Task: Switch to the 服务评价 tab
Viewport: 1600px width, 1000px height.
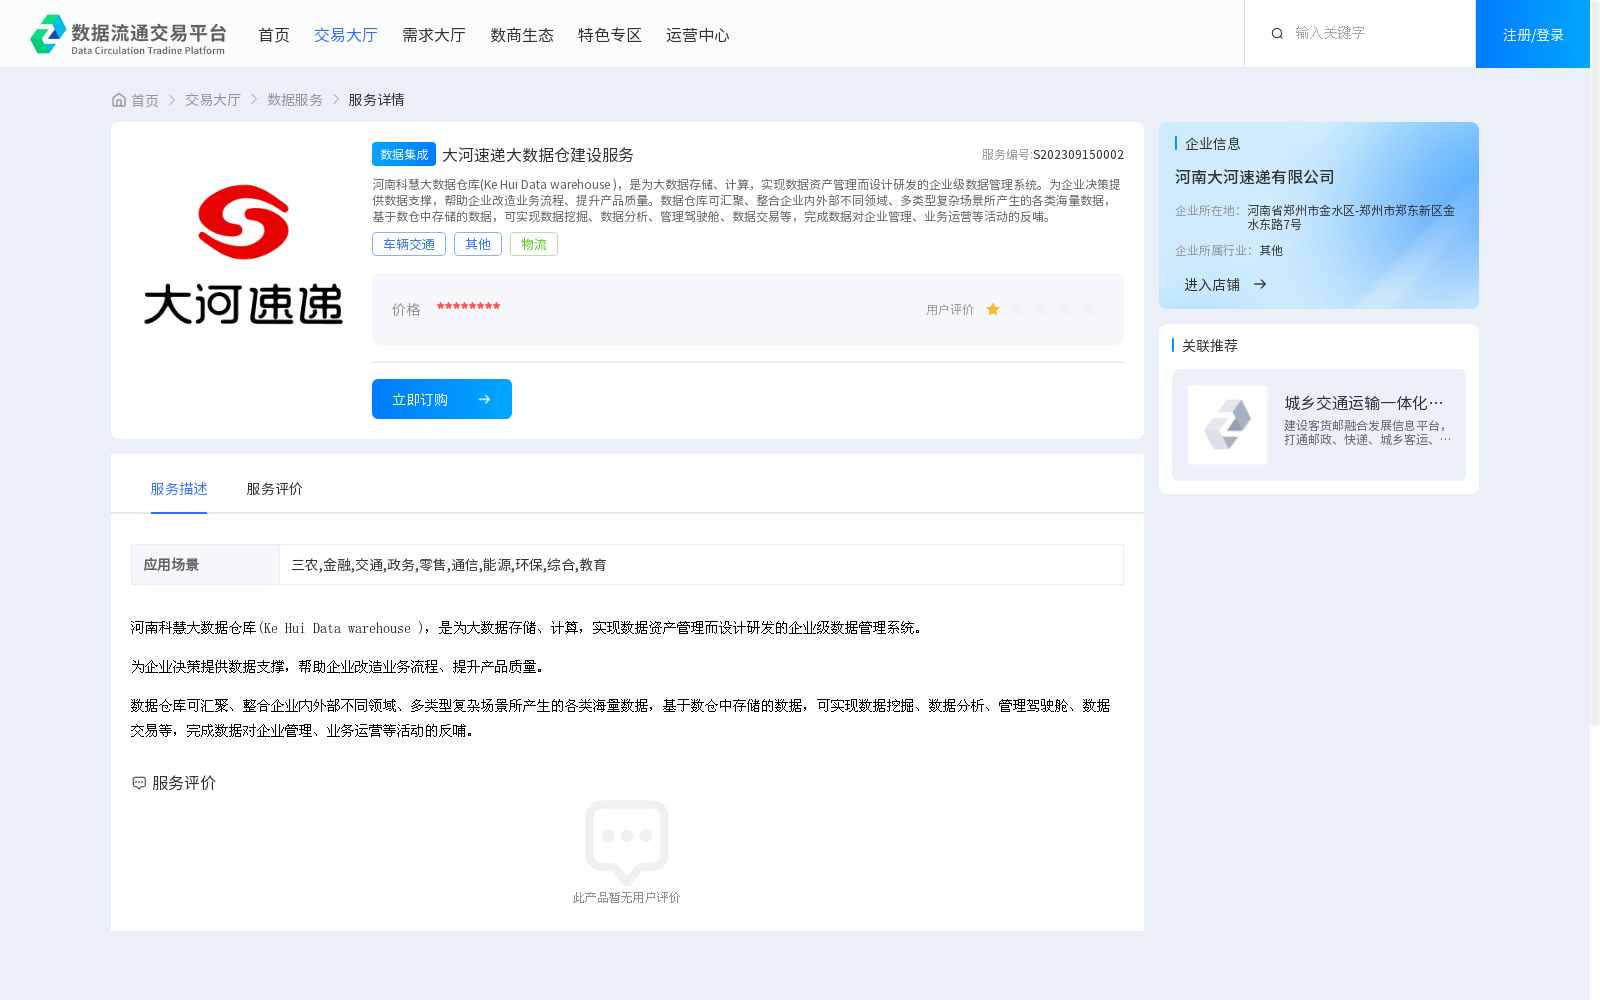Action: tap(275, 489)
